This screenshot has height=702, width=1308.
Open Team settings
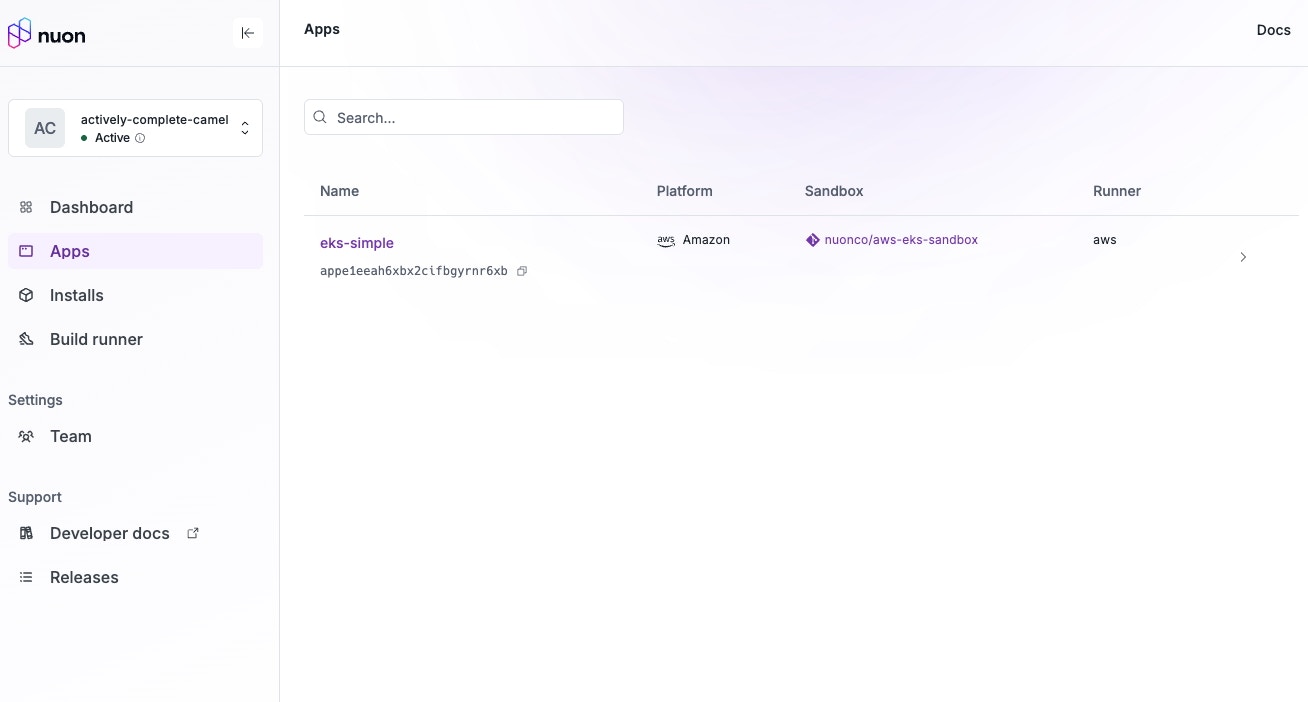coord(135,436)
